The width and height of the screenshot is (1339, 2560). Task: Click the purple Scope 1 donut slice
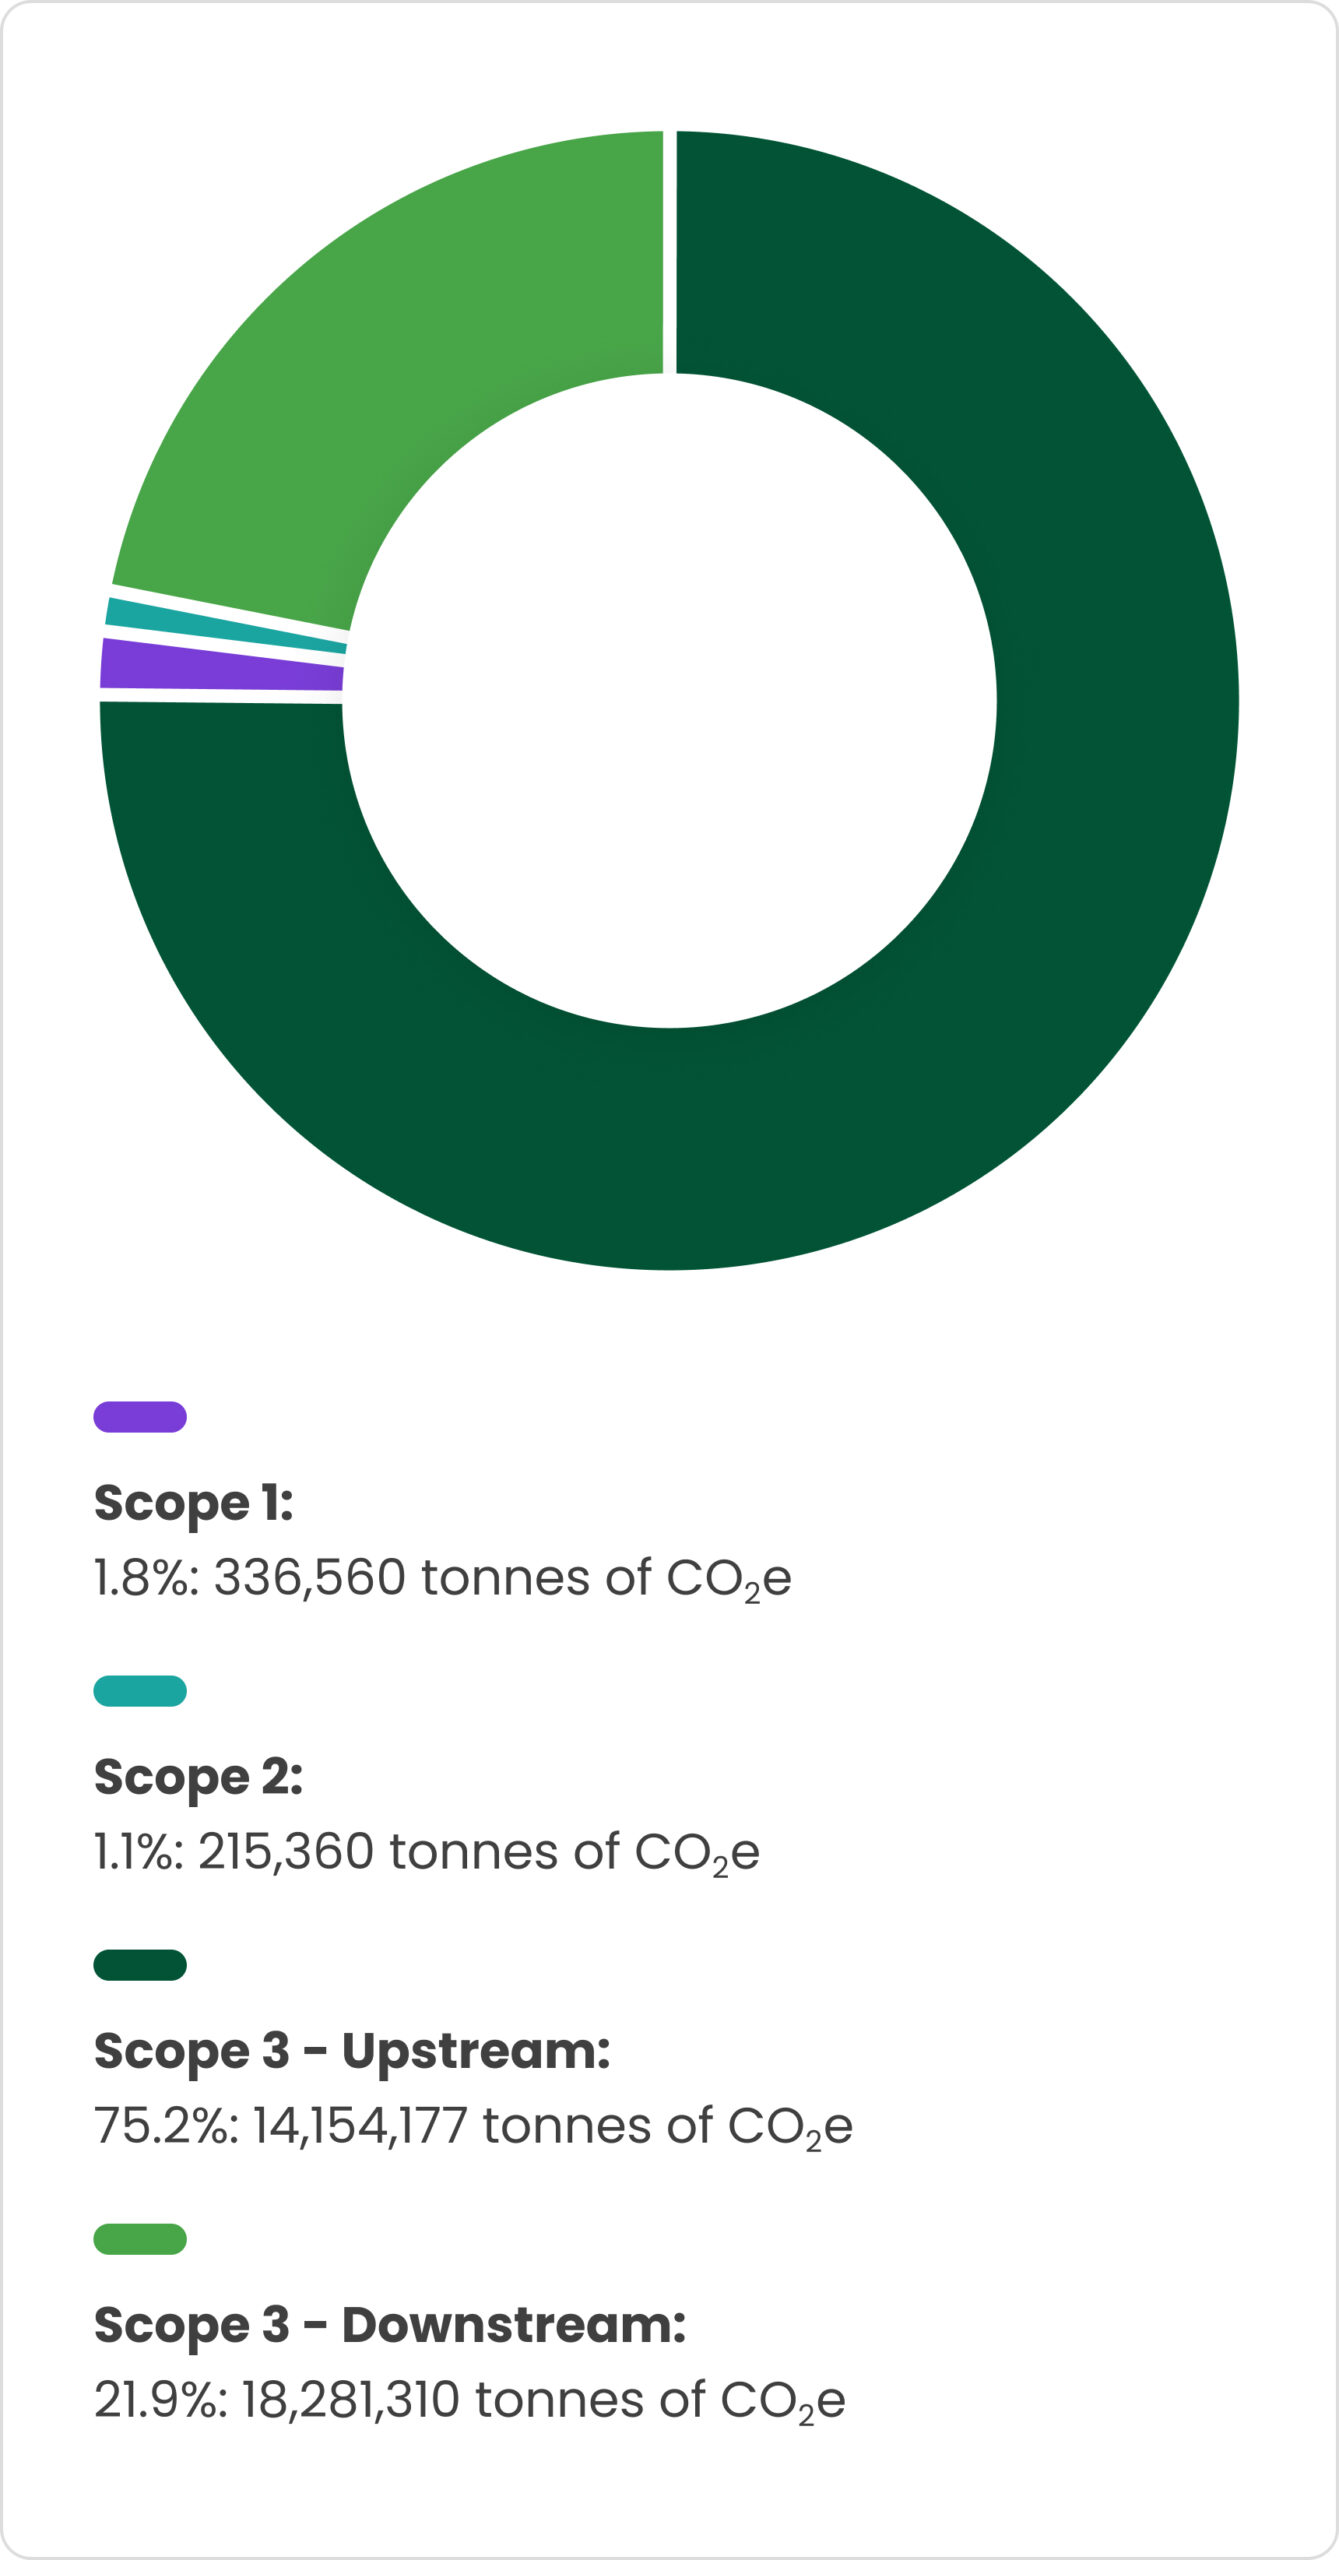coord(222,666)
